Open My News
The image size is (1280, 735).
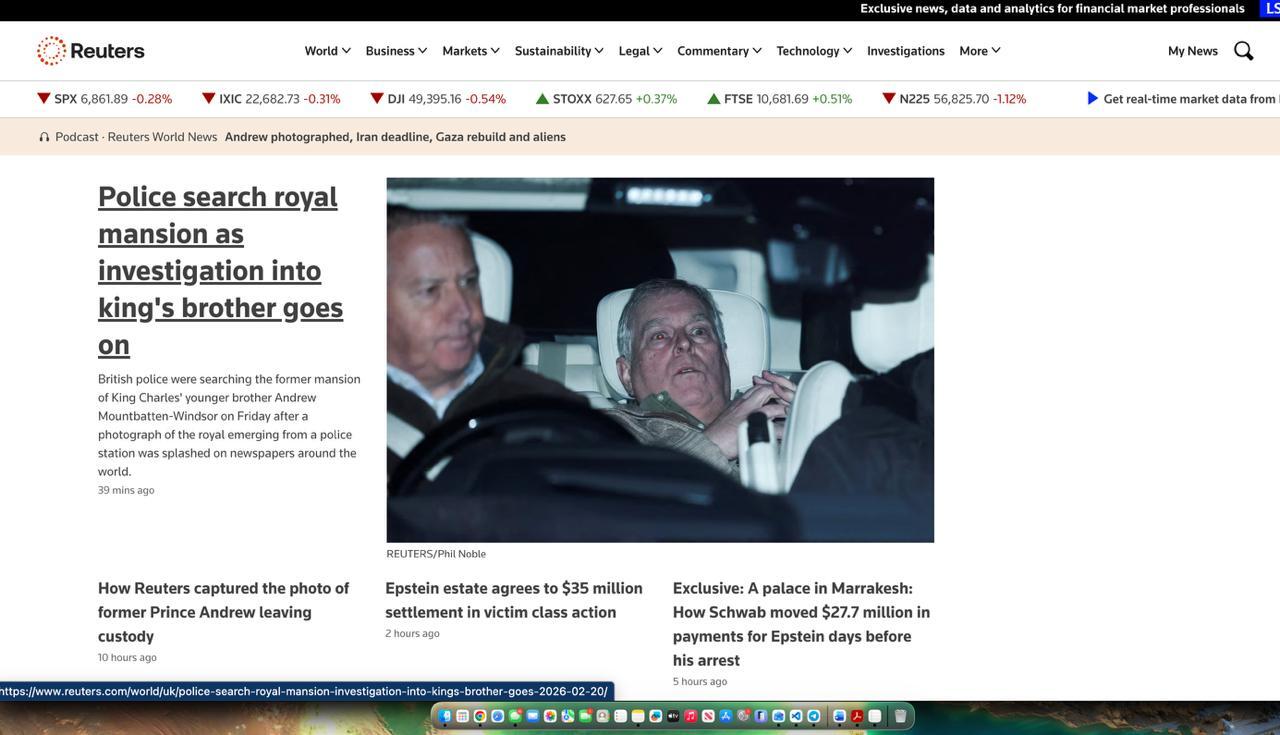[x=1192, y=51]
